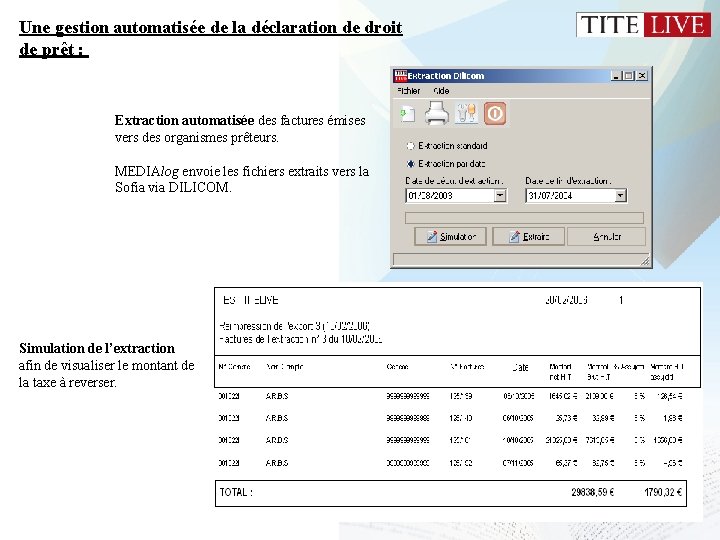Image resolution: width=720 pixels, height=540 pixels.
Task: Click the 'Date' column header in report
Action: pos(520,367)
